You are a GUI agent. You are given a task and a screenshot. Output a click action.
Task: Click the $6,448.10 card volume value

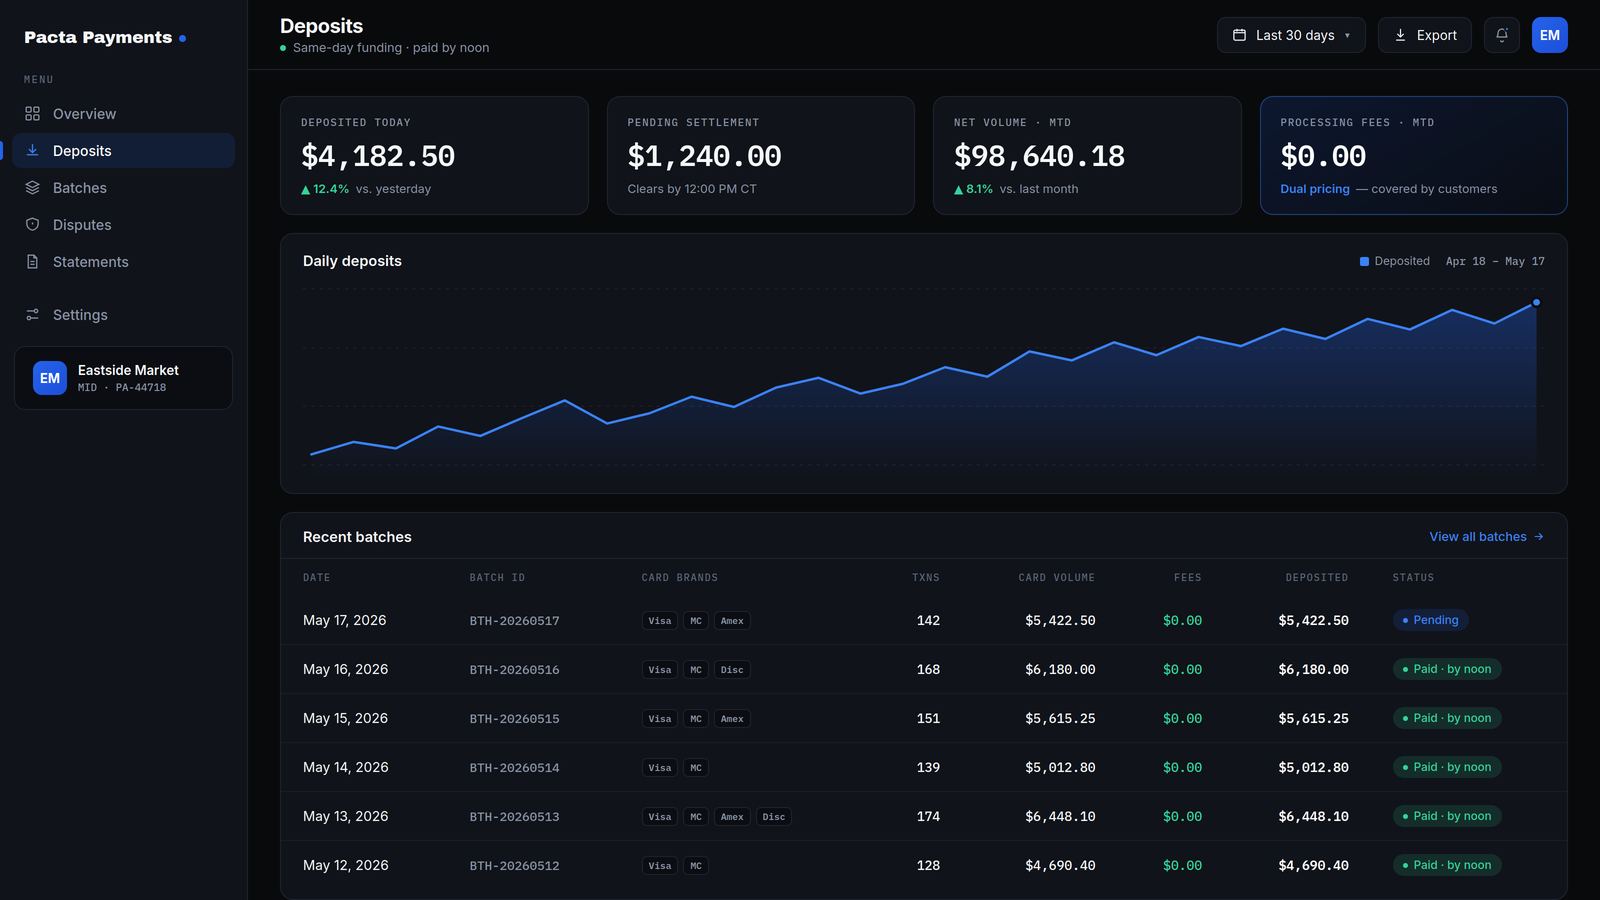1060,816
